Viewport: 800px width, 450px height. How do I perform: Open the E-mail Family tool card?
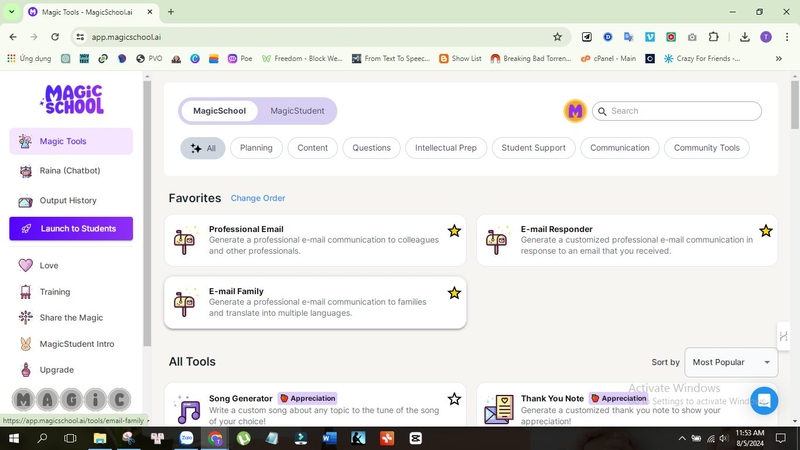pyautogui.click(x=315, y=303)
